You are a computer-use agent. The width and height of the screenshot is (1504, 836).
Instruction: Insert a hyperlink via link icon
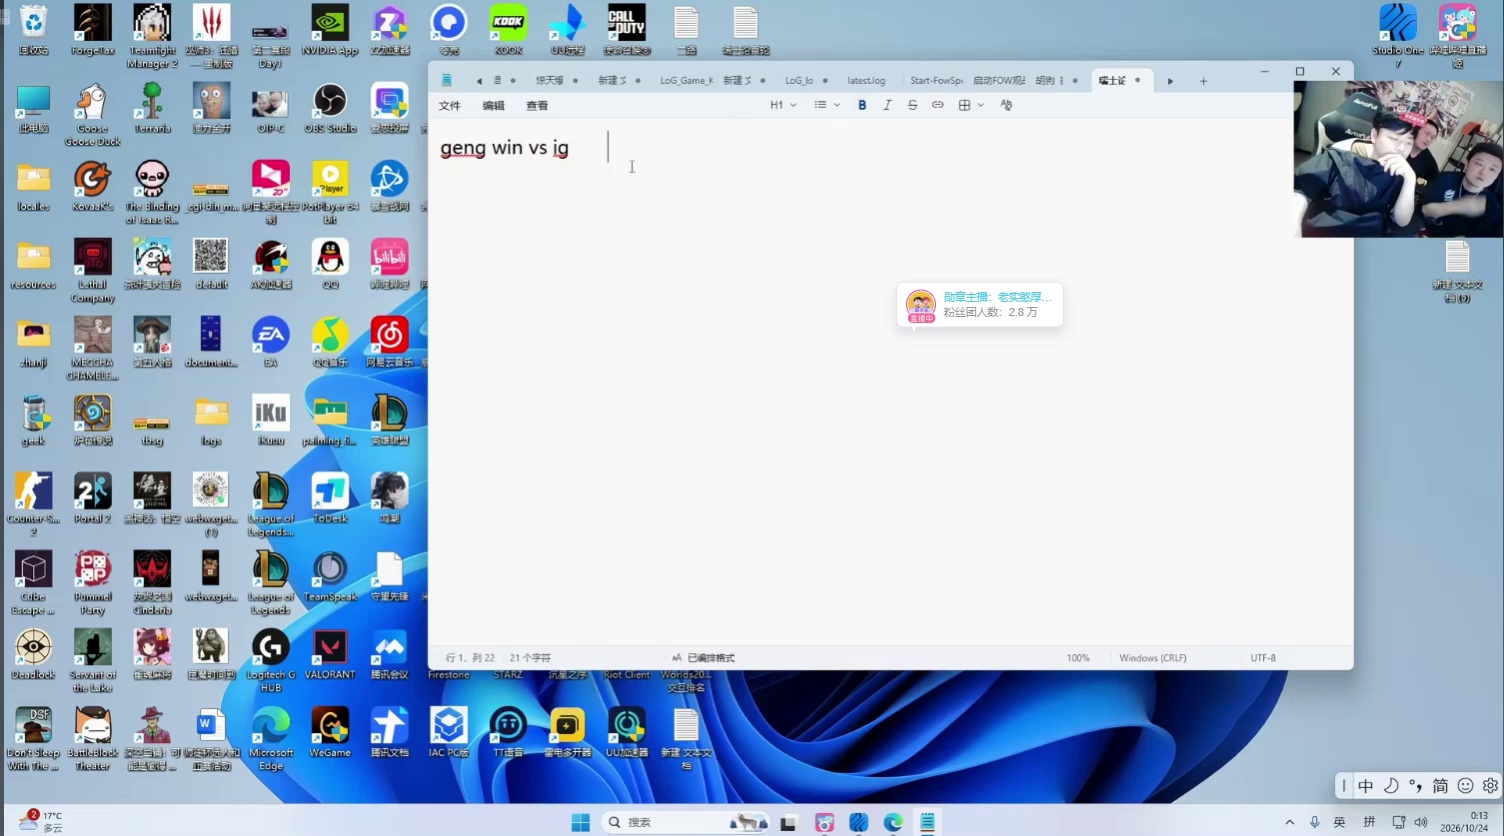coord(937,105)
